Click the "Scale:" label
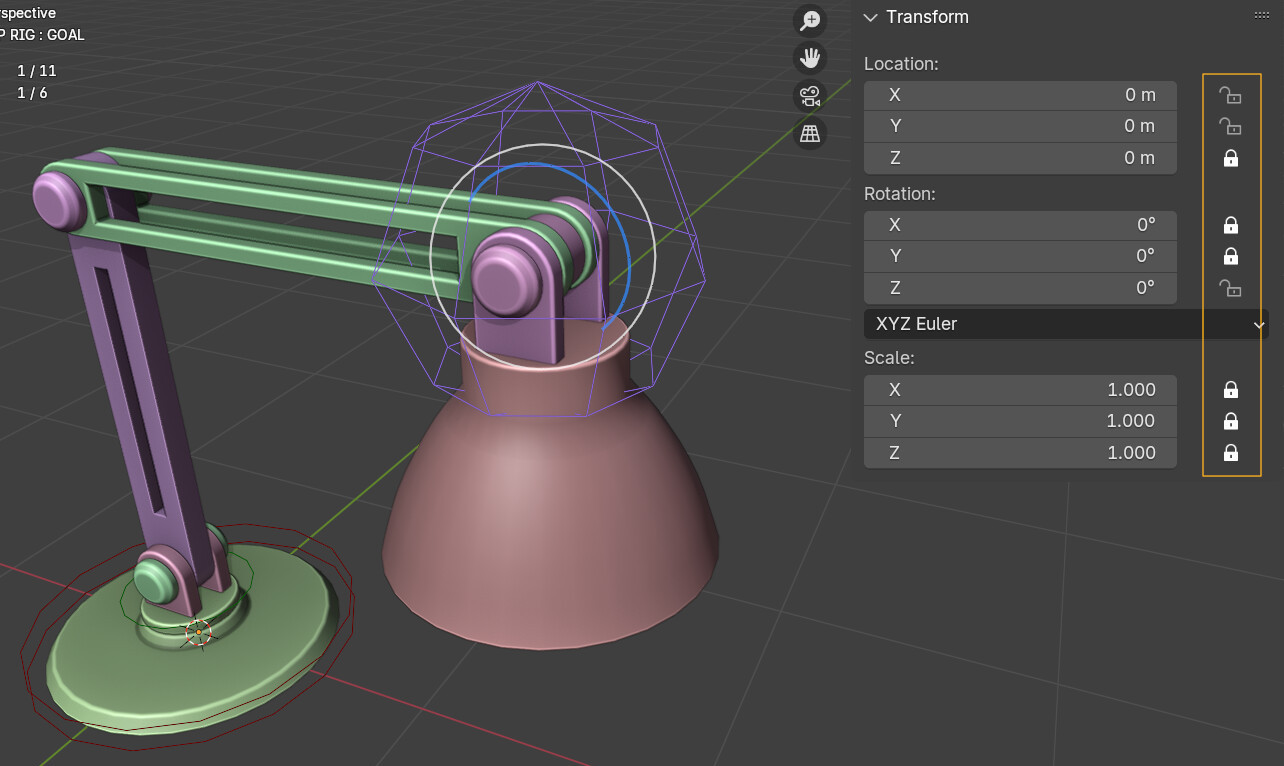 tap(890, 358)
